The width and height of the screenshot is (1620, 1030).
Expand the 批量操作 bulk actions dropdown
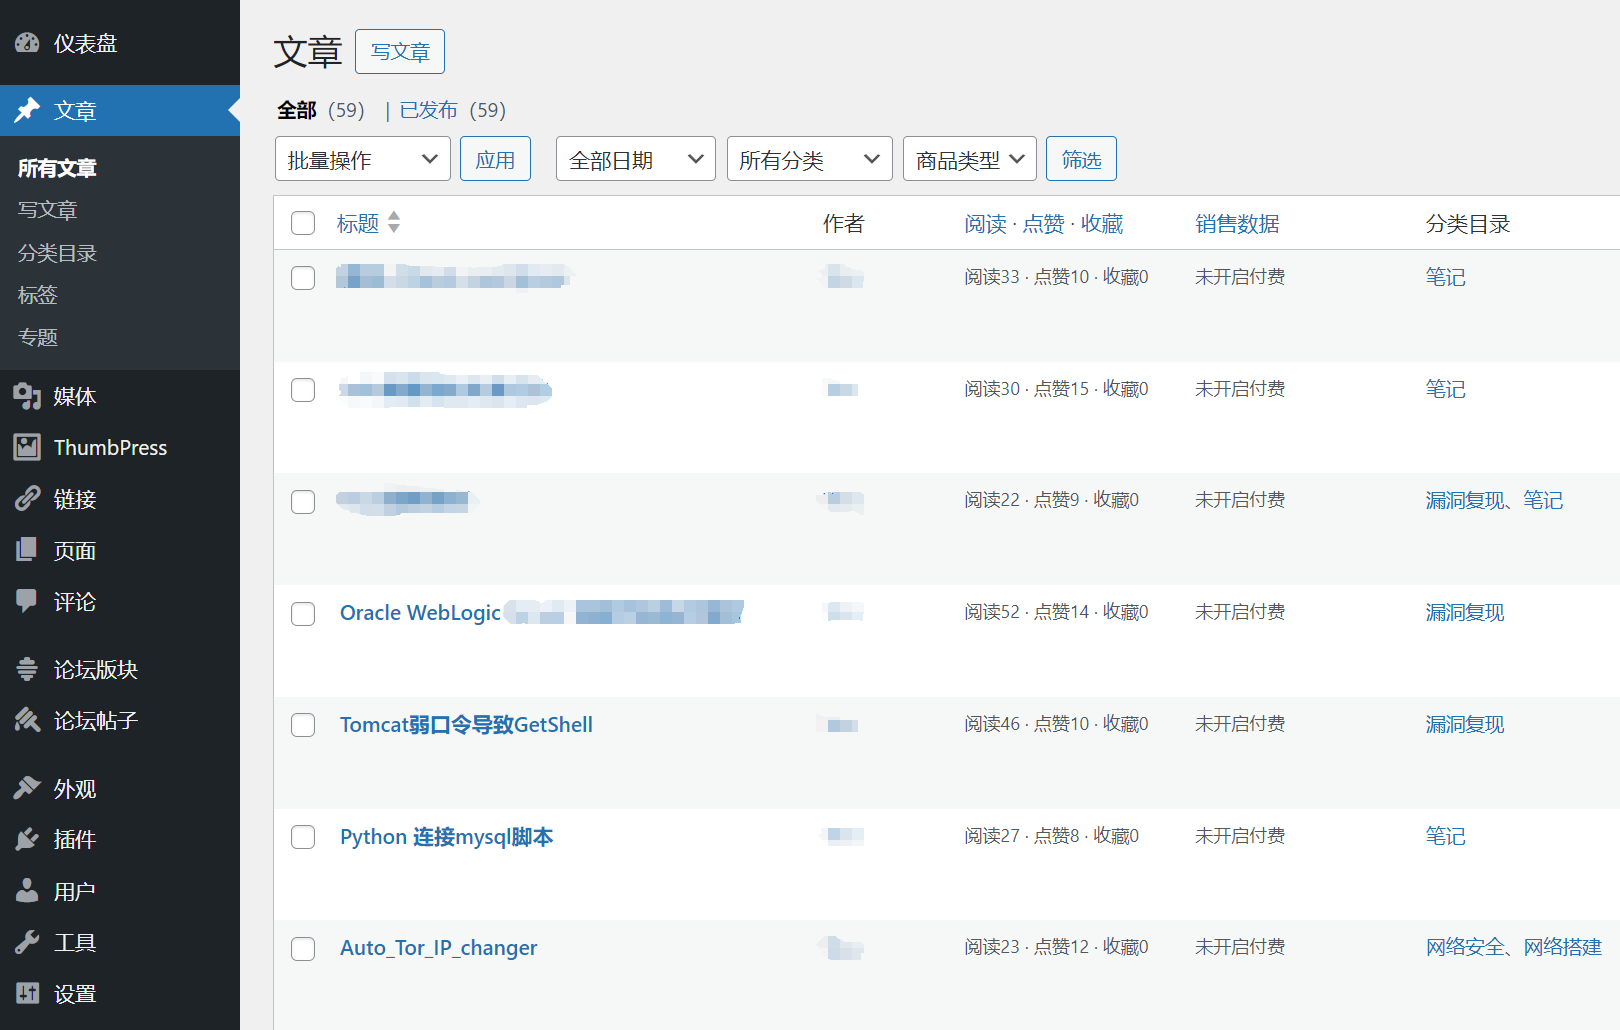(x=362, y=159)
